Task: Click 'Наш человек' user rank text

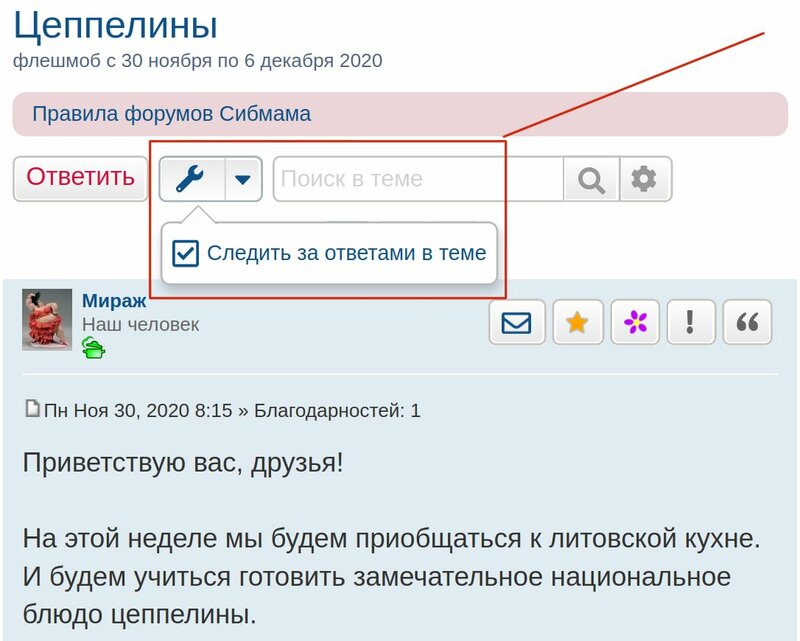Action: point(141,325)
